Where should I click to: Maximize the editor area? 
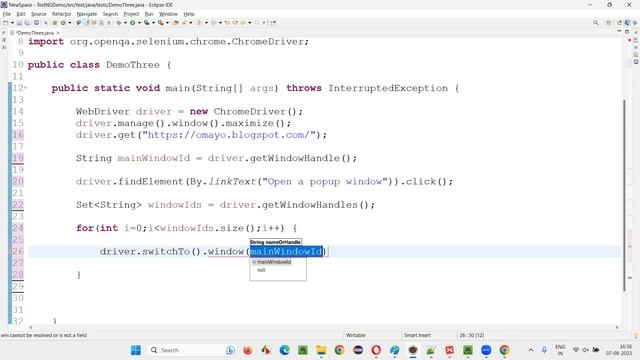tap(627, 32)
